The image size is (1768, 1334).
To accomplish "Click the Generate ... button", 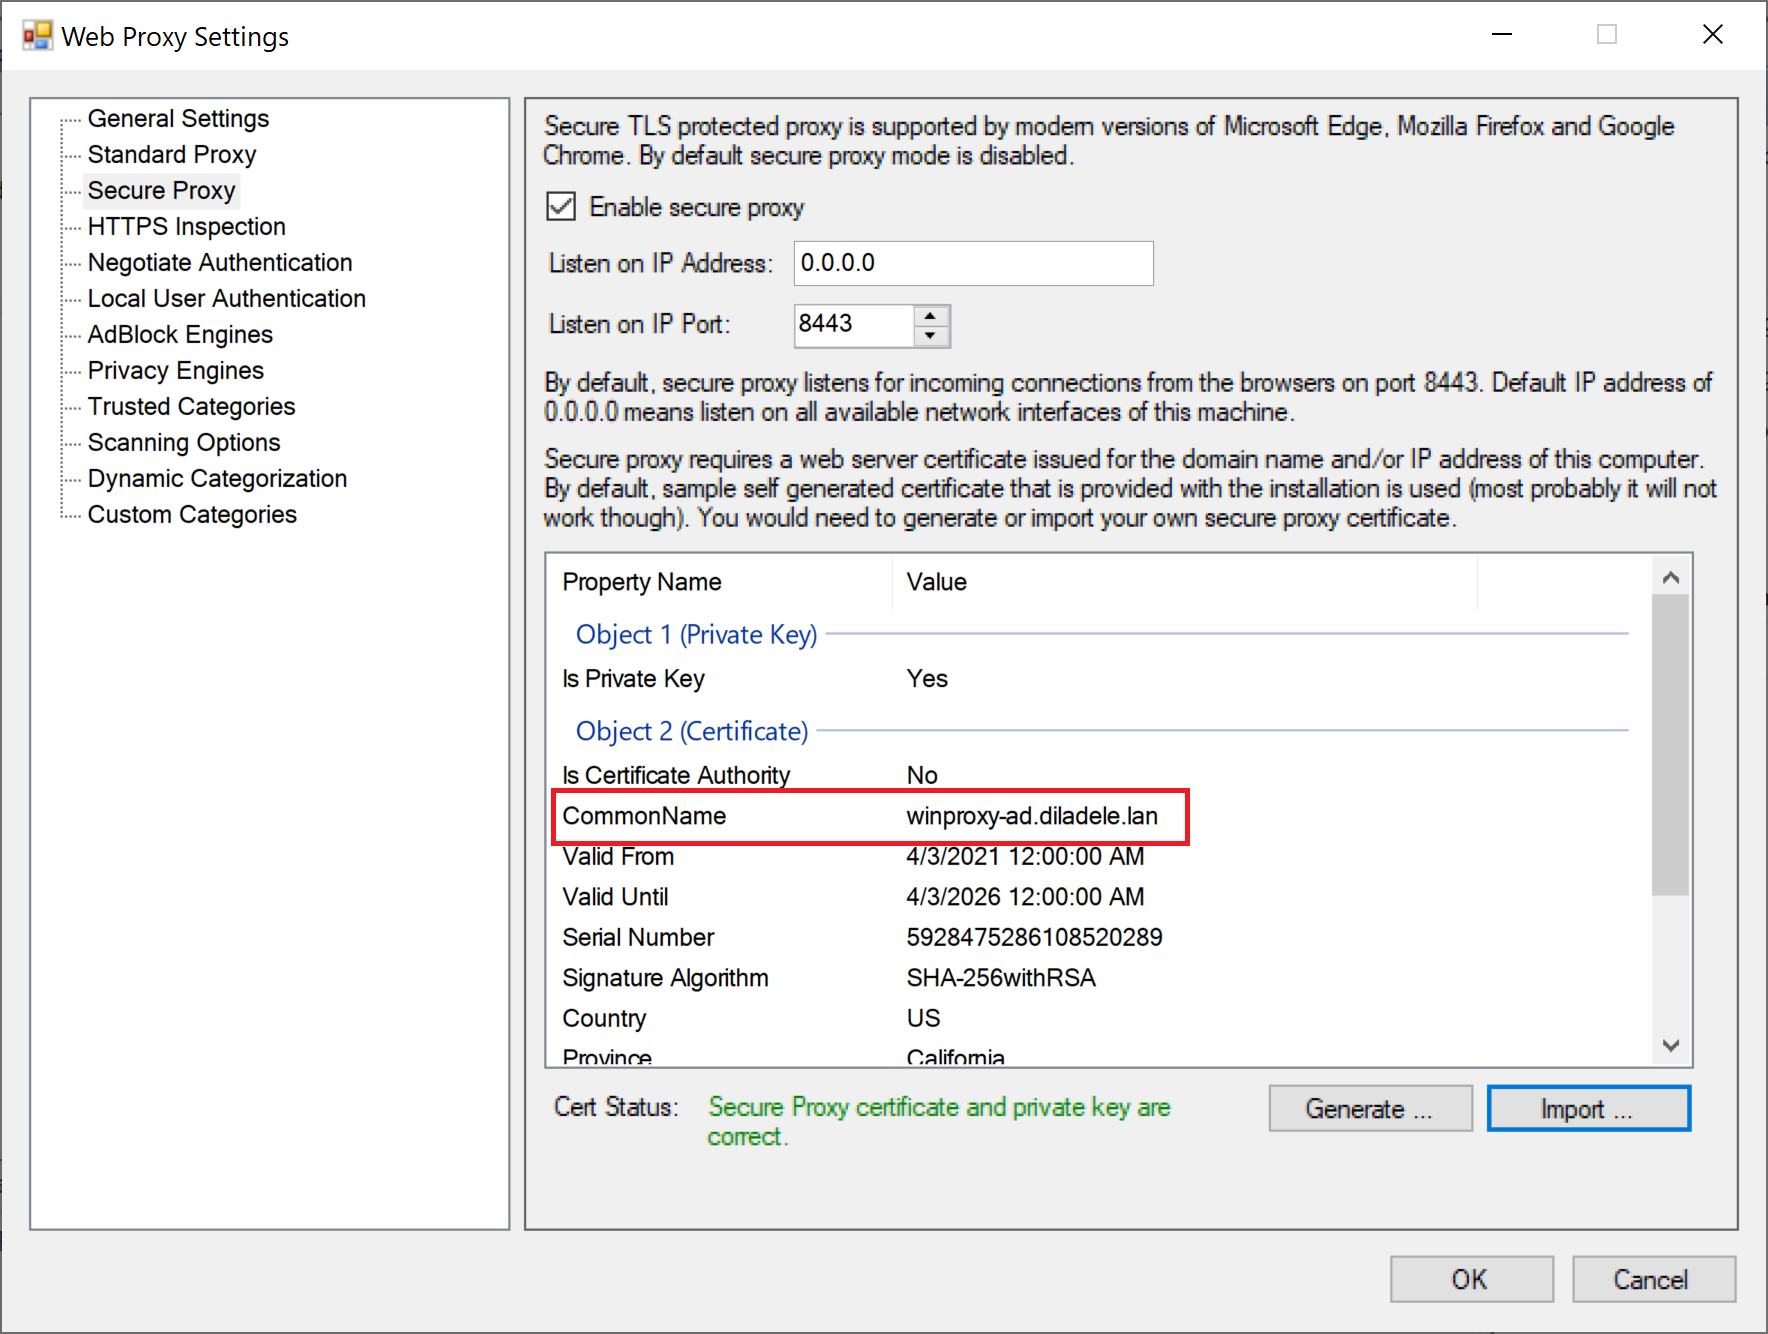I will point(1370,1109).
